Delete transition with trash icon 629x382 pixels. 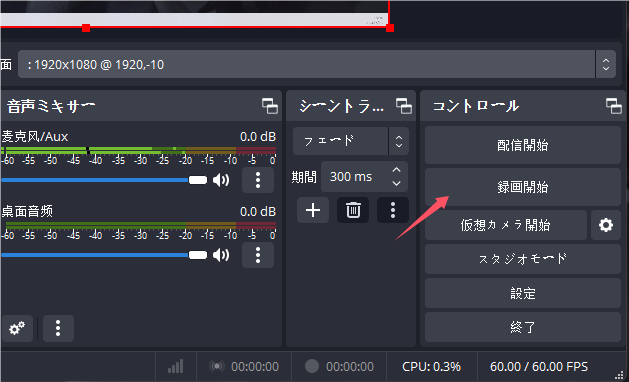(x=353, y=210)
